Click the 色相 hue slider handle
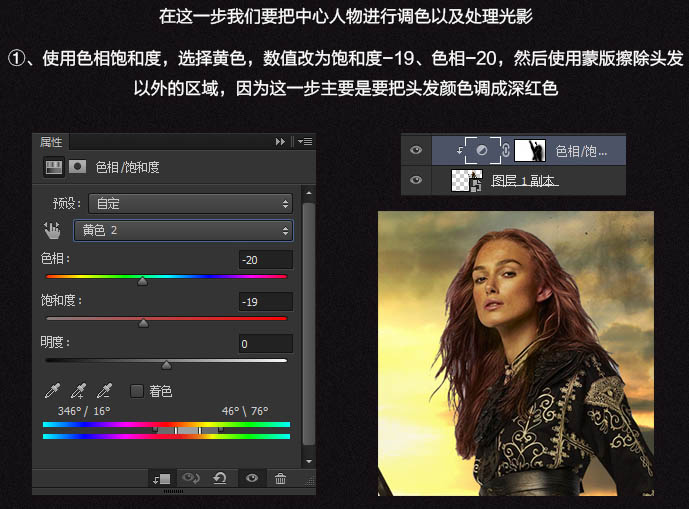Screen dimensions: 689x509 [142, 281]
